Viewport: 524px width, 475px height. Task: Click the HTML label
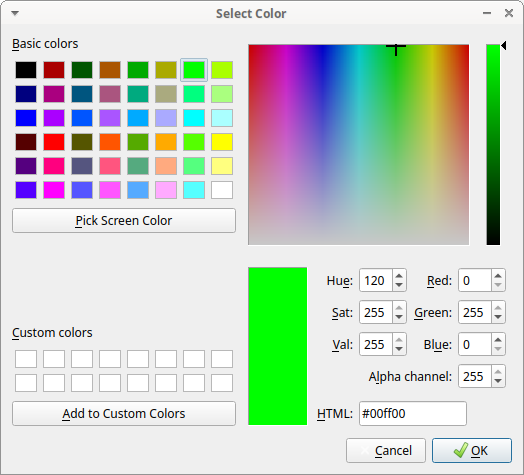tap(335, 413)
